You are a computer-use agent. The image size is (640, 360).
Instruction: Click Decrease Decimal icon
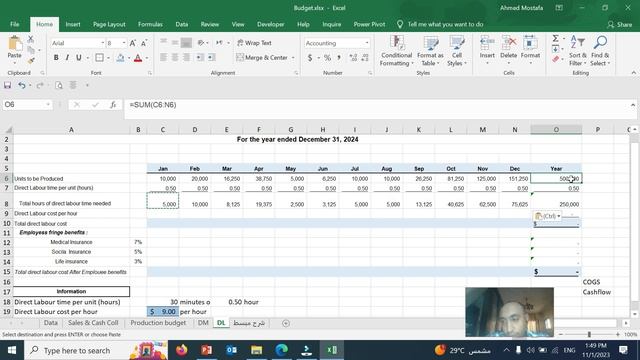pyautogui.click(x=364, y=58)
